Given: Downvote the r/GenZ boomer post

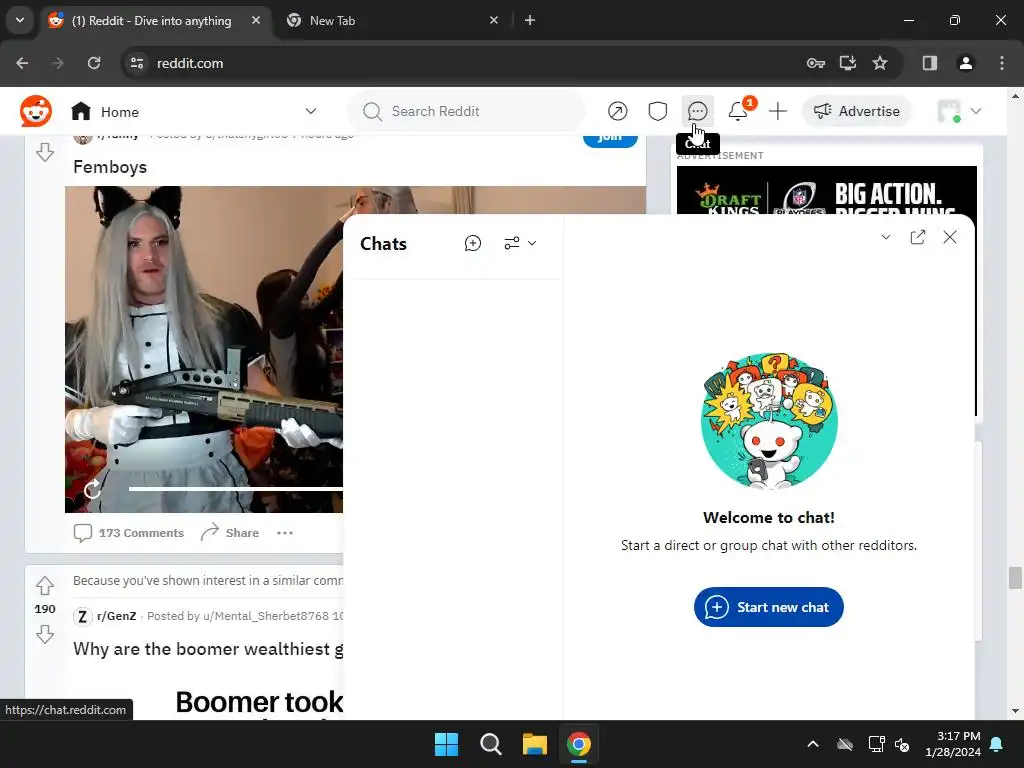Looking at the screenshot, I should click(45, 634).
